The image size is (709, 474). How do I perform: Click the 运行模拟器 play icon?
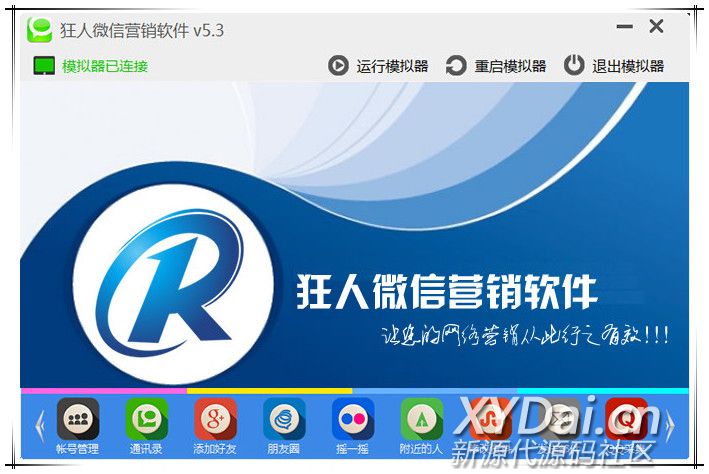(338, 66)
